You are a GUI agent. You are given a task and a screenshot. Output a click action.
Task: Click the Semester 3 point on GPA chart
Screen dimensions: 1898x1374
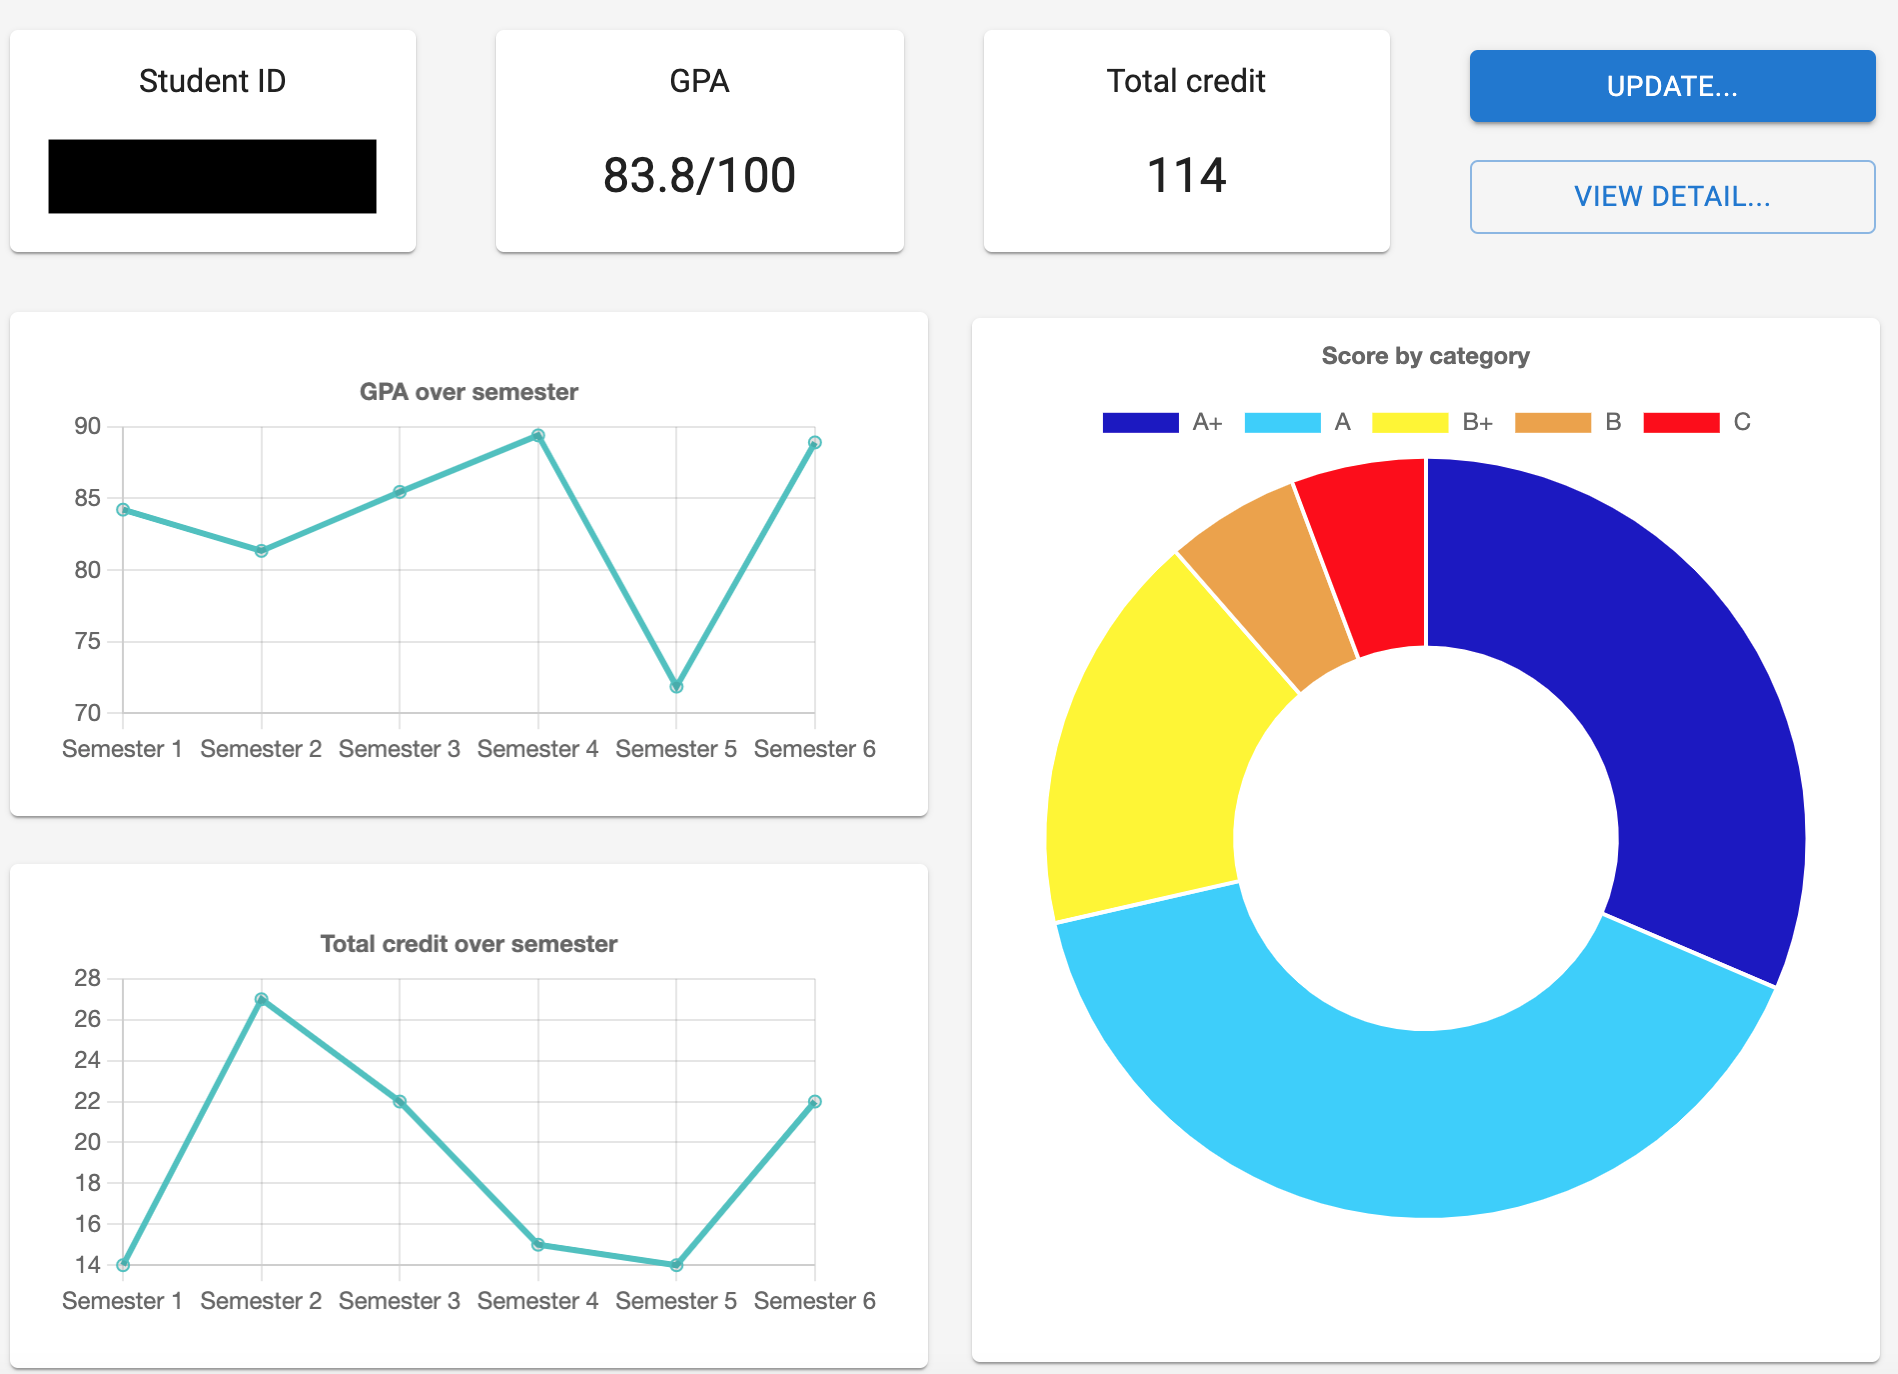click(x=400, y=492)
